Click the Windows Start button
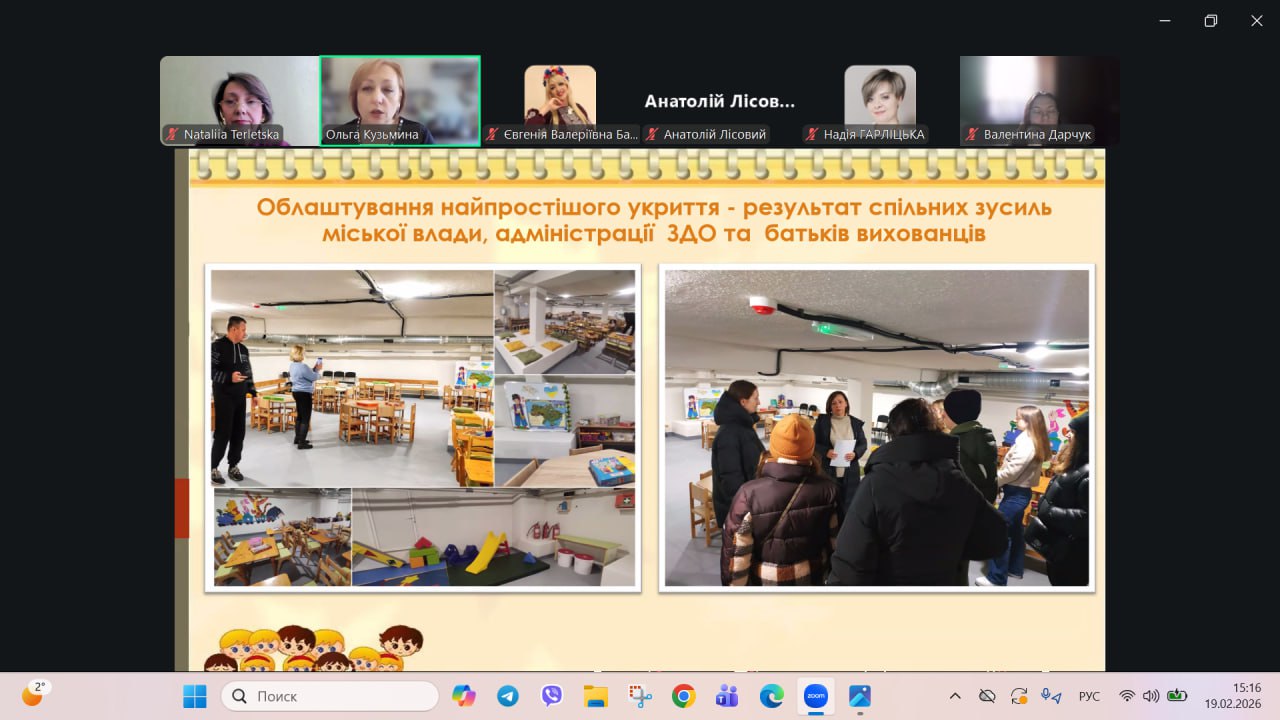The width and height of the screenshot is (1280, 720). [195, 696]
